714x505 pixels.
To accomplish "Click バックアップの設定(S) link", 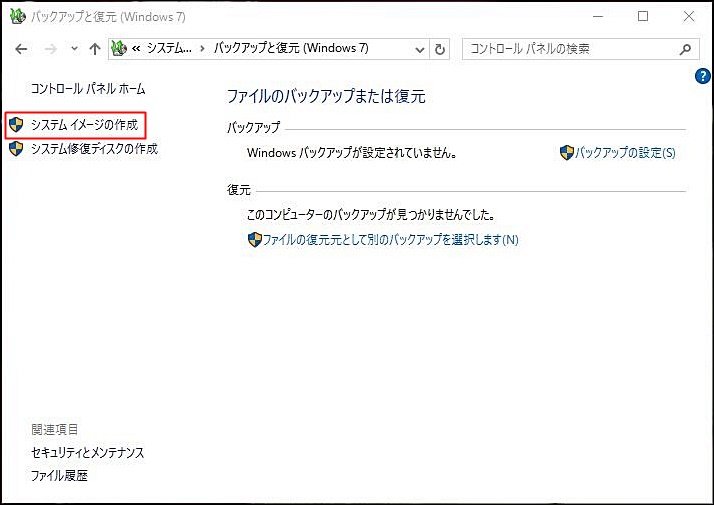I will pos(625,153).
